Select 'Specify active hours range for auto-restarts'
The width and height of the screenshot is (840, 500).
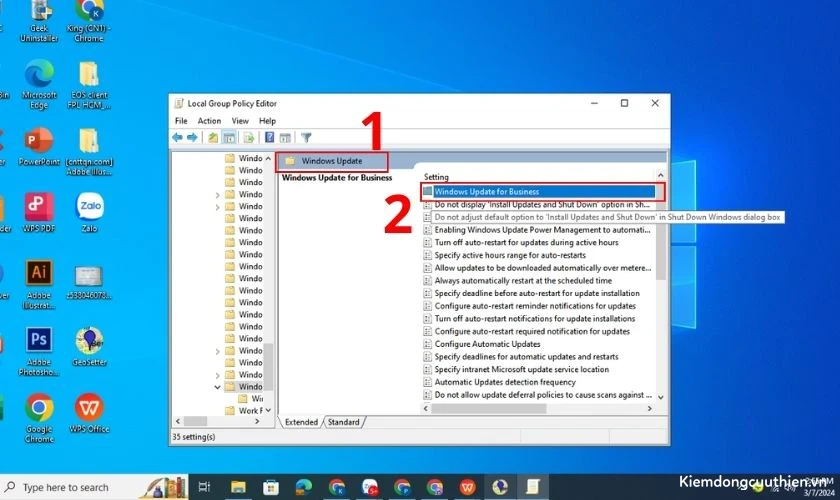click(x=505, y=256)
